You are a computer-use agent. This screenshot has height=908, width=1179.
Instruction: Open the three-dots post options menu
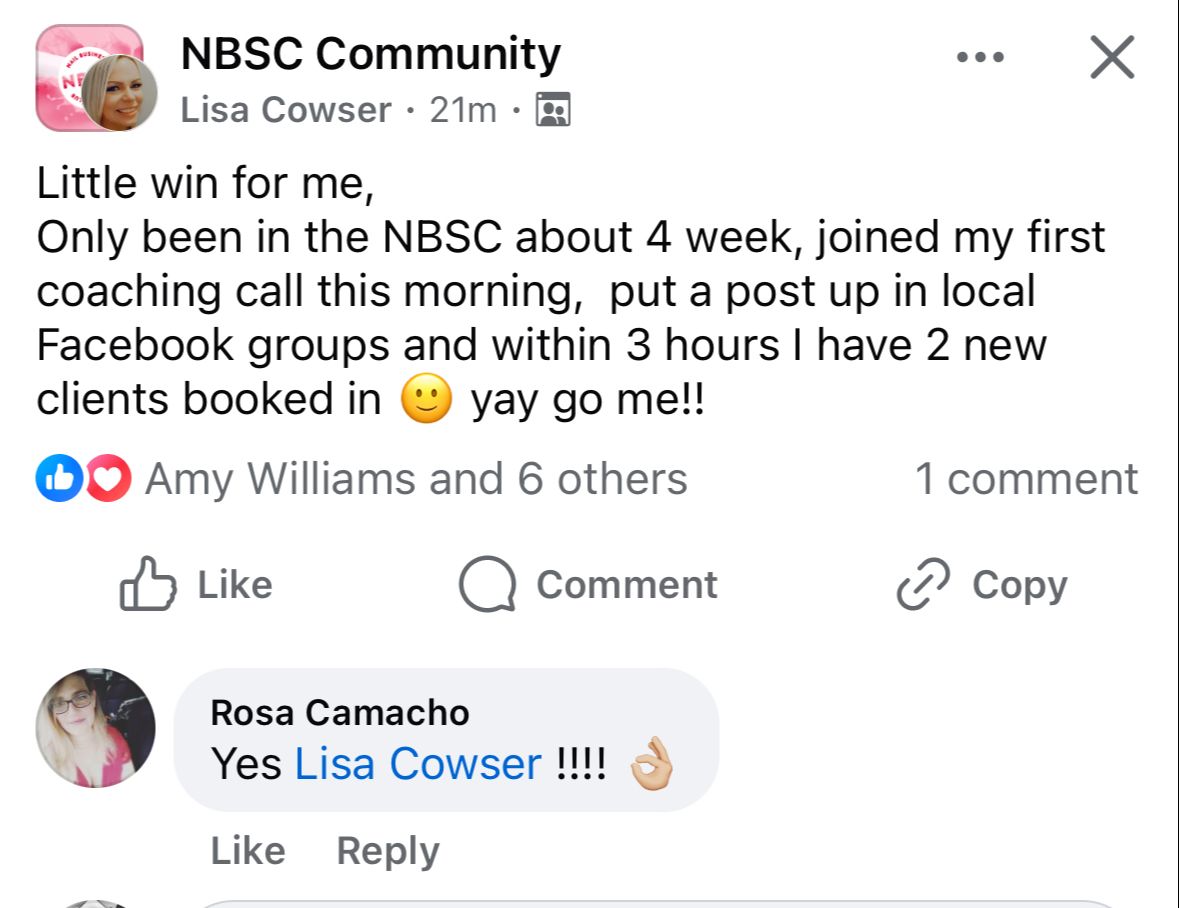(979, 58)
